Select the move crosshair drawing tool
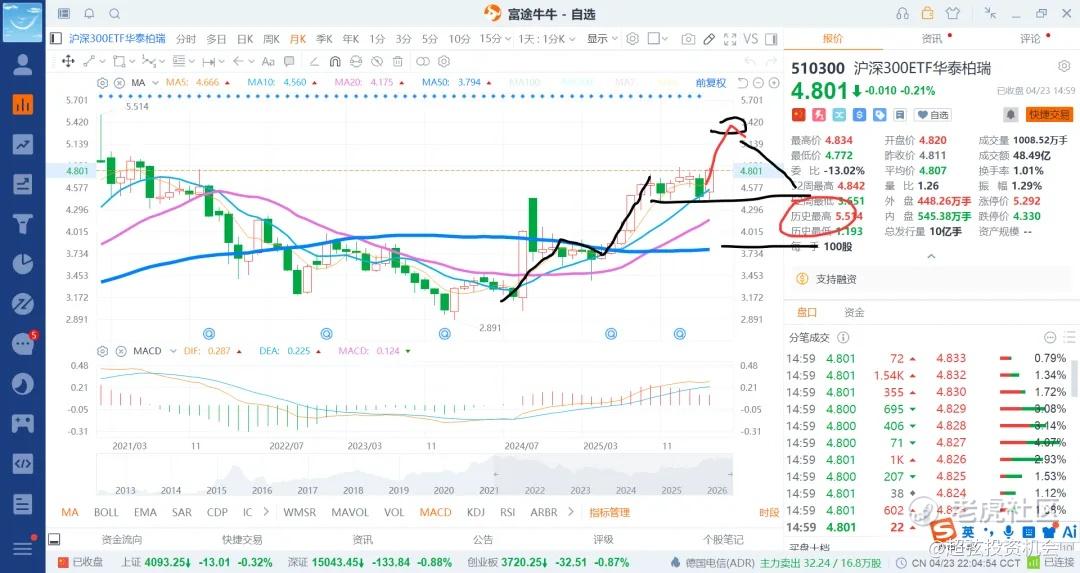1080x573 pixels. pyautogui.click(x=68, y=61)
